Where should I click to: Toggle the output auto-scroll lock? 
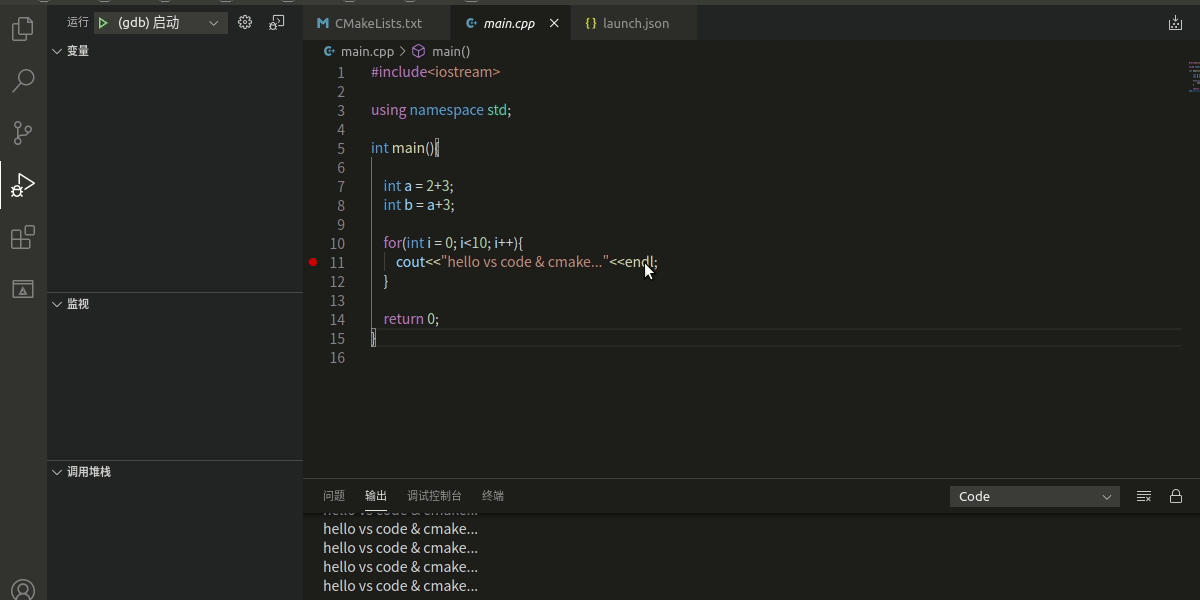tap(1175, 495)
